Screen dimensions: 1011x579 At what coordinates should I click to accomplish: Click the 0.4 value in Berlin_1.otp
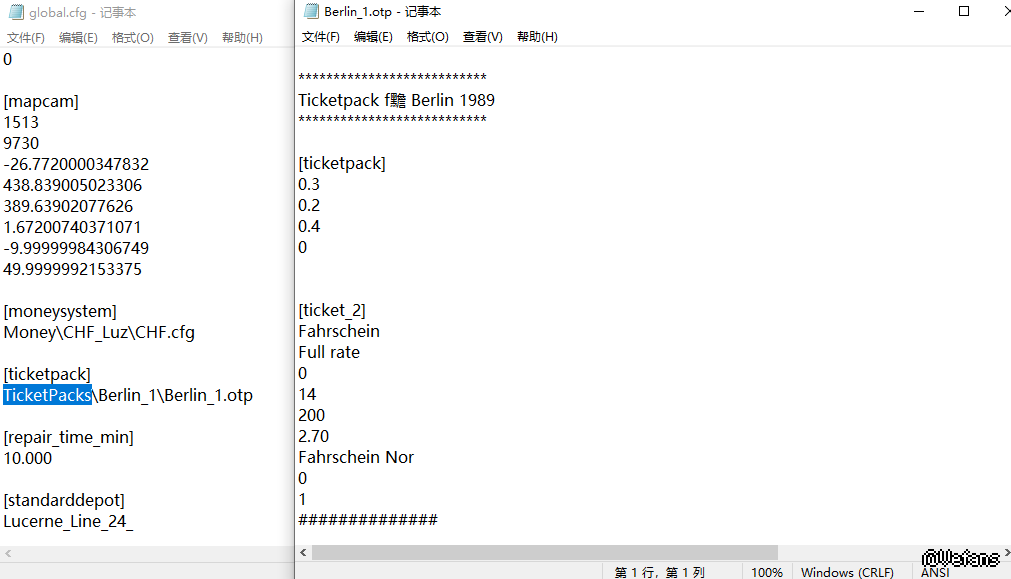[x=309, y=226]
